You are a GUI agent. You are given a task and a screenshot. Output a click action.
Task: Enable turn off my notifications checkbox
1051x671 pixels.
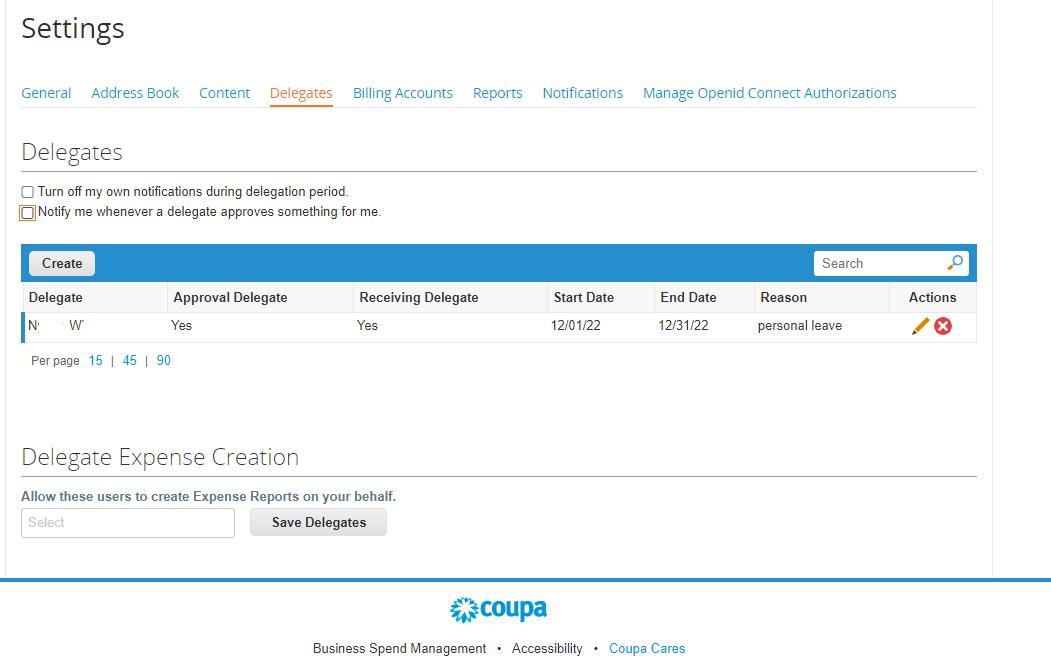tap(28, 192)
